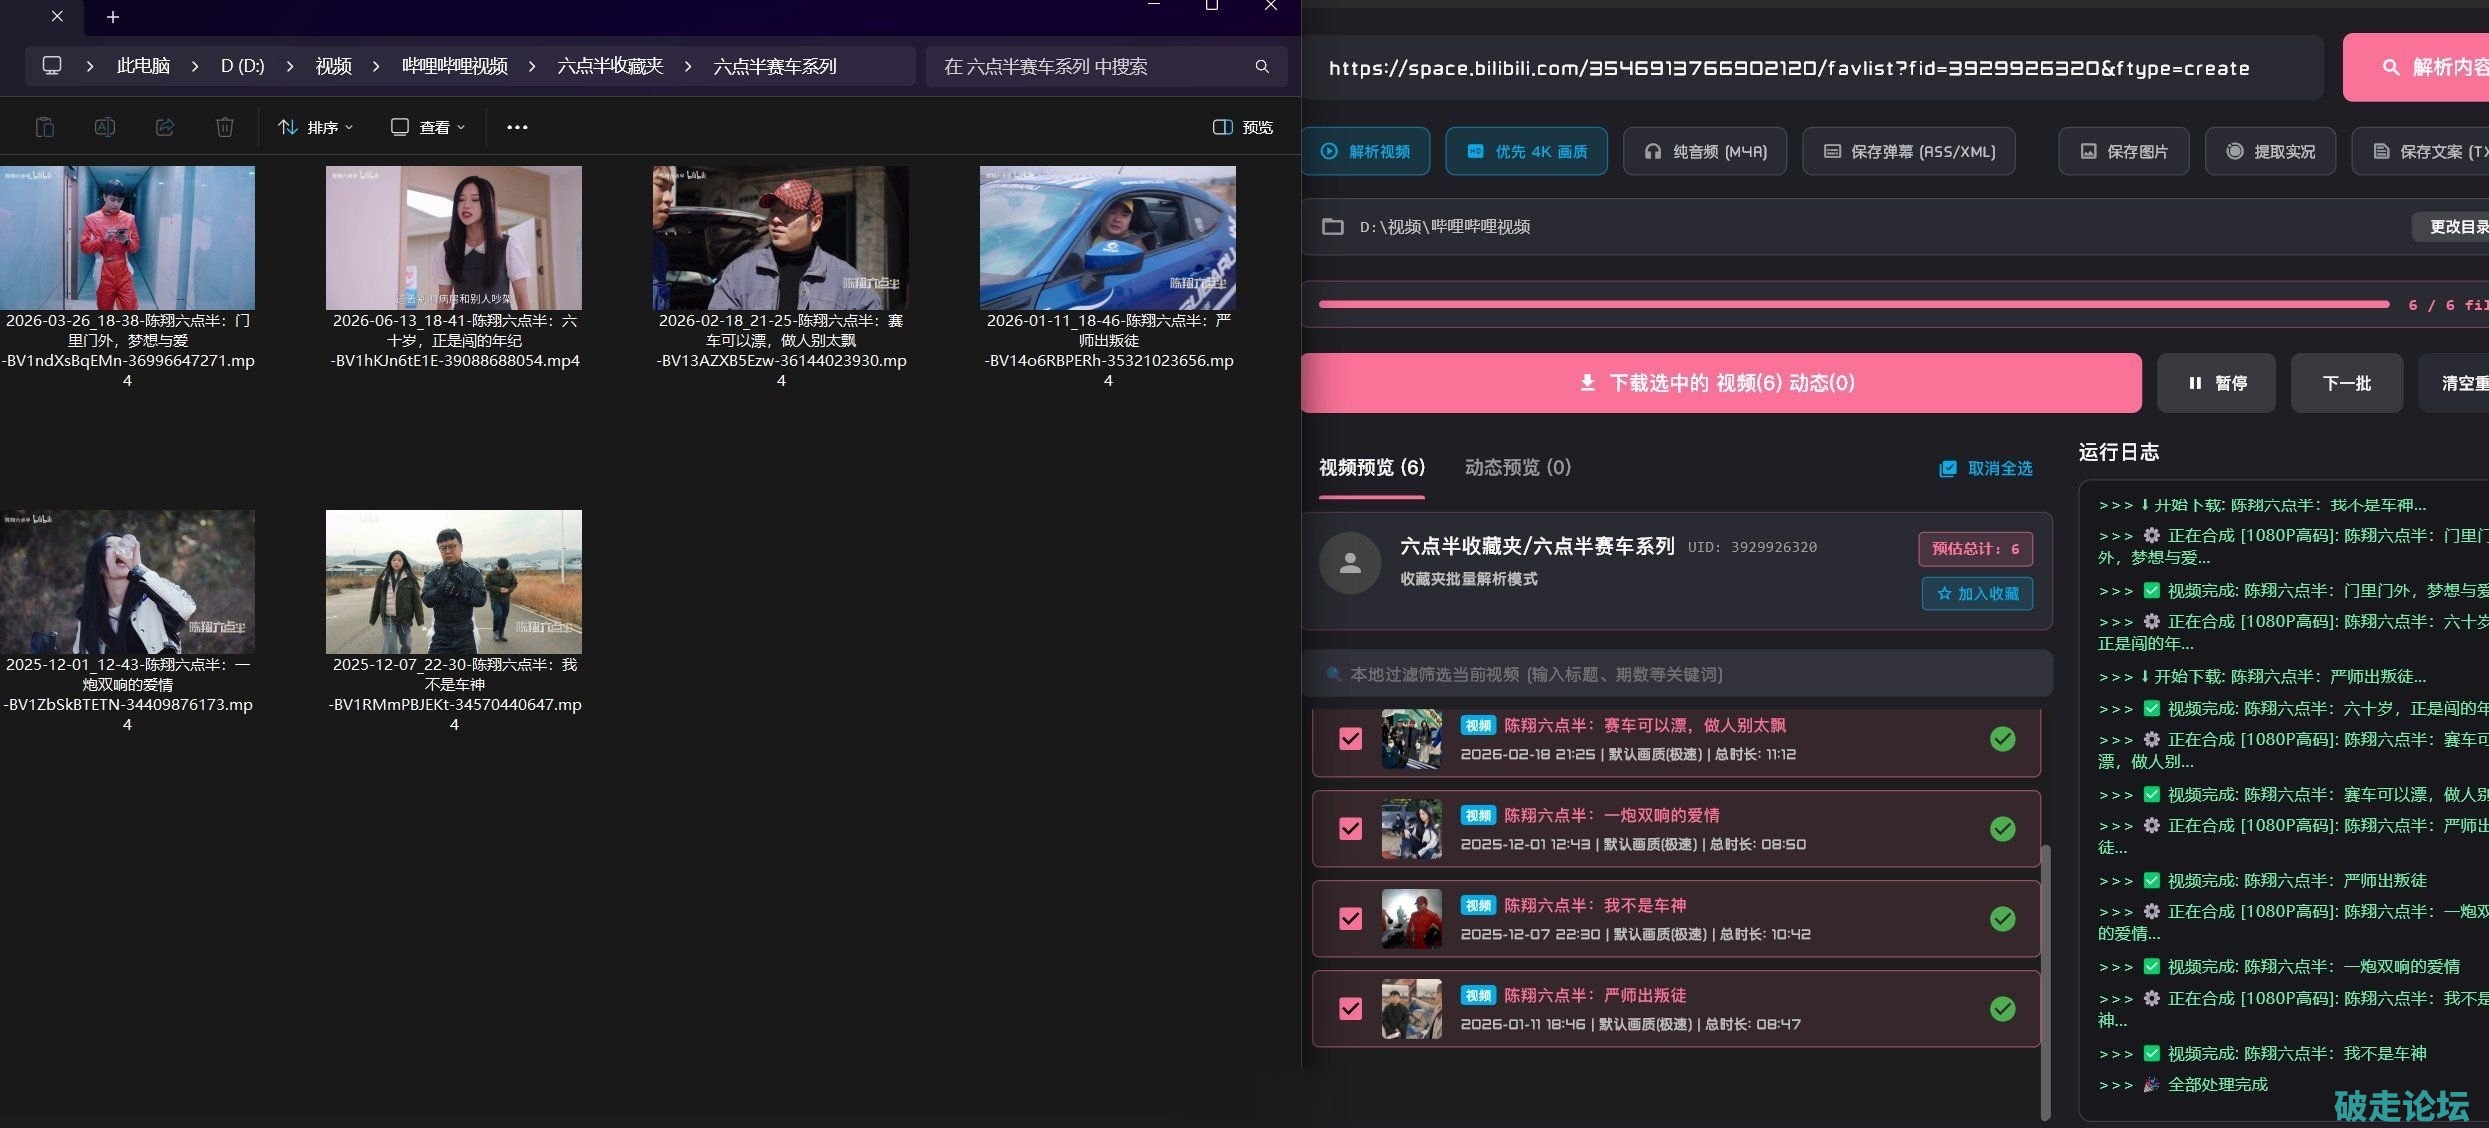Expand the 排序 sort dropdown
The image size is (2489, 1128).
316,127
